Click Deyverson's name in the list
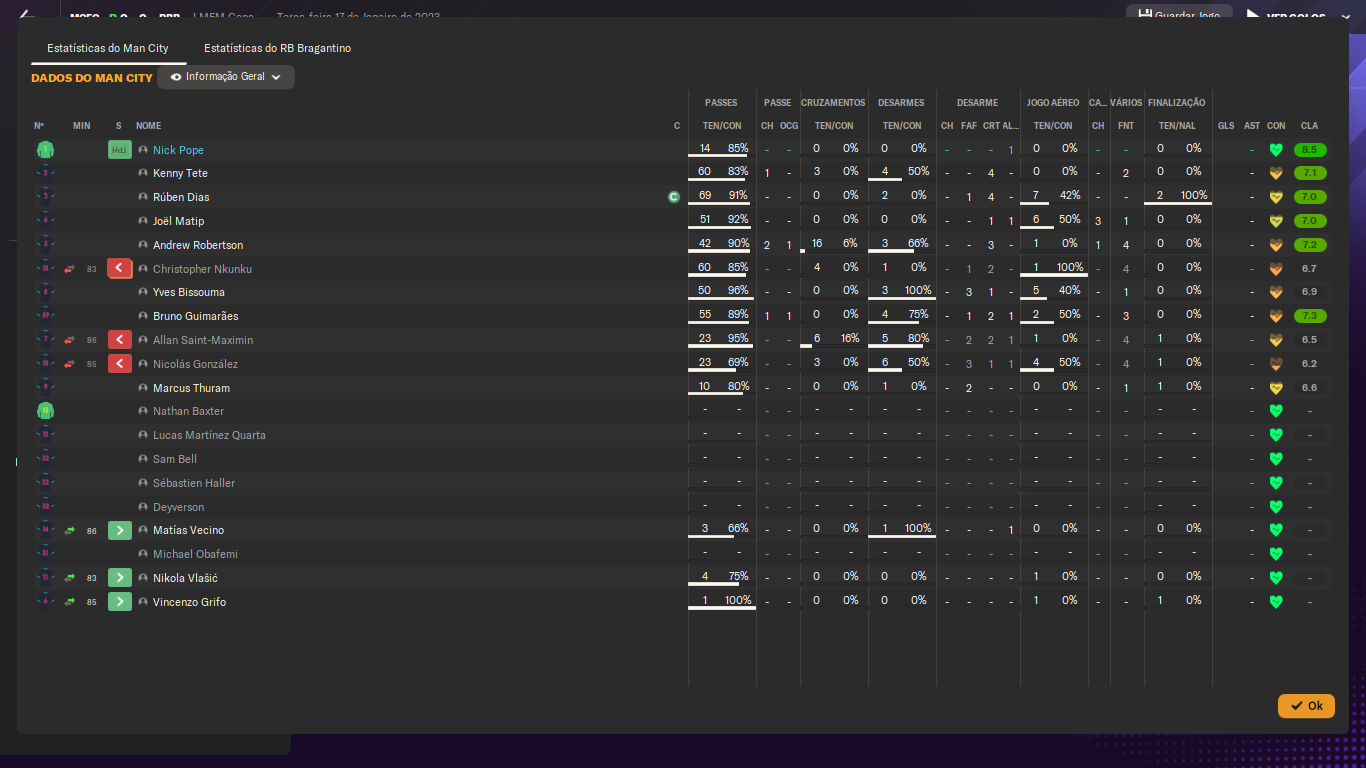 click(178, 507)
